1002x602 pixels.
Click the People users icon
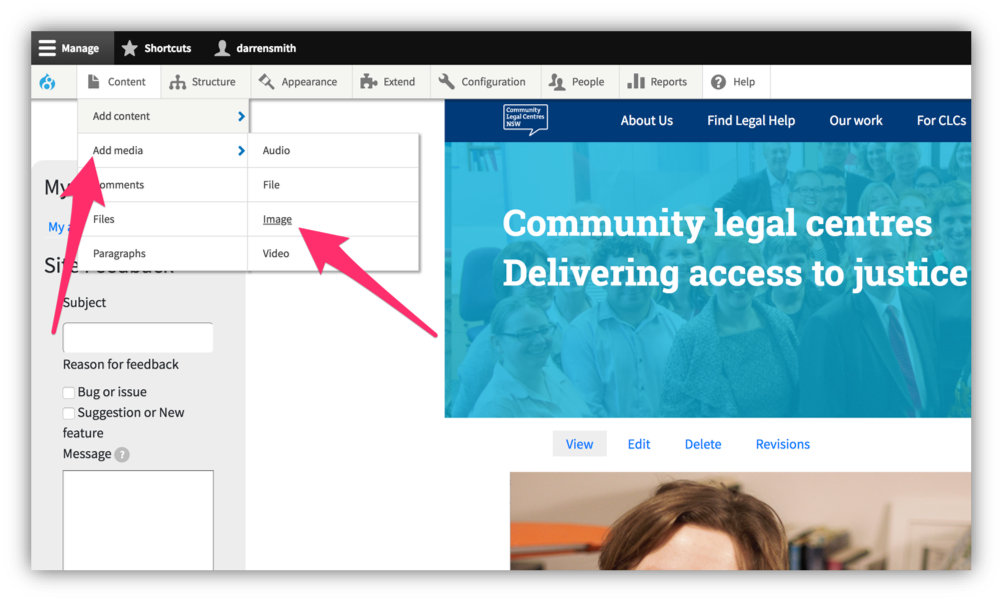[x=557, y=82]
